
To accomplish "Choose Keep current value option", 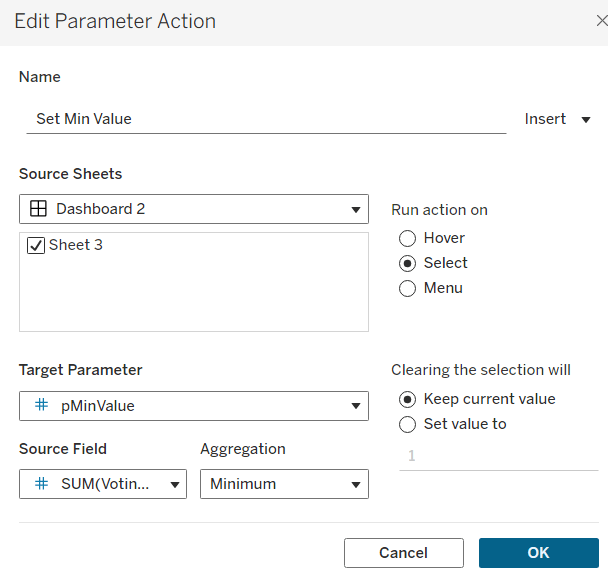I will (407, 399).
